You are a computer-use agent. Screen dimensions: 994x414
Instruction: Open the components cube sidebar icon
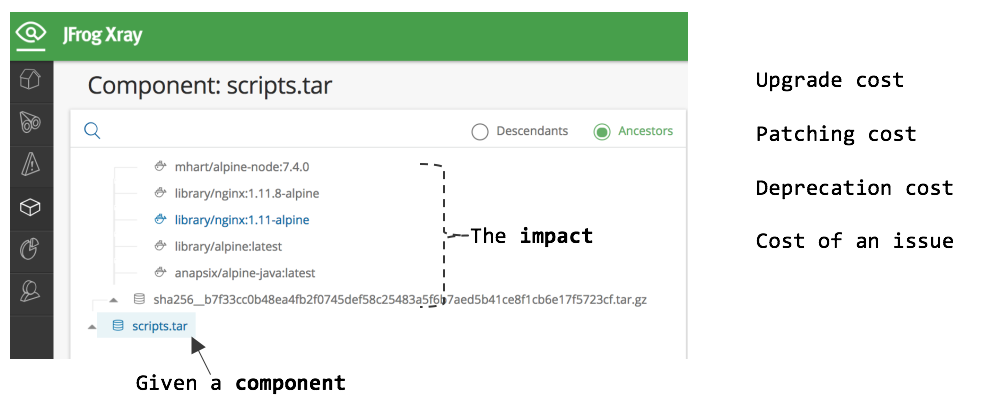tap(31, 207)
